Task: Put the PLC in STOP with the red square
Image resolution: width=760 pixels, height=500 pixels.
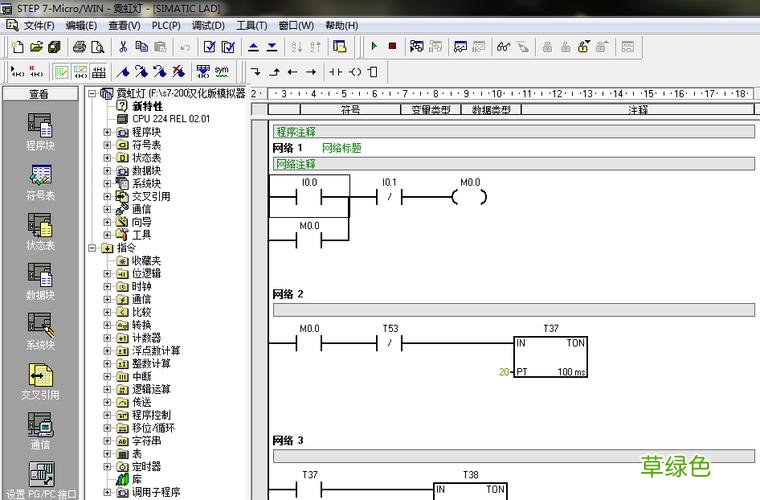Action: click(392, 47)
